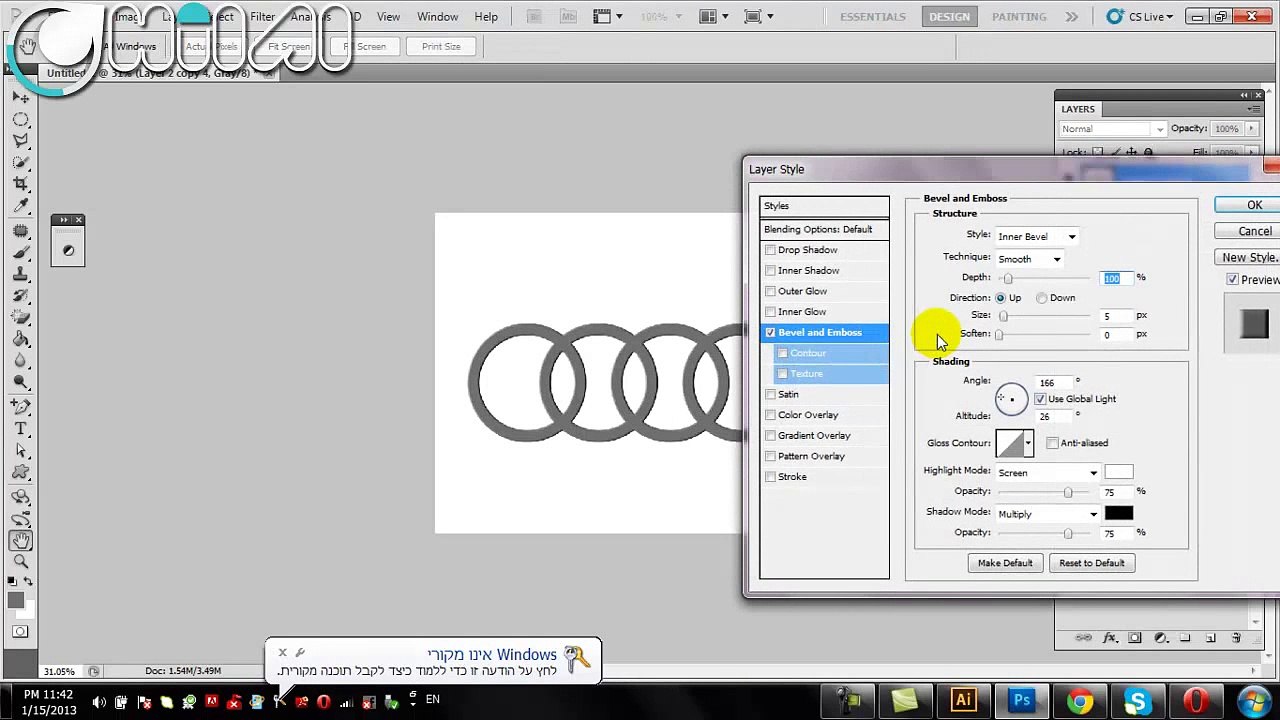
Task: Click the Highlight Mode white color swatch
Action: pyautogui.click(x=1119, y=472)
